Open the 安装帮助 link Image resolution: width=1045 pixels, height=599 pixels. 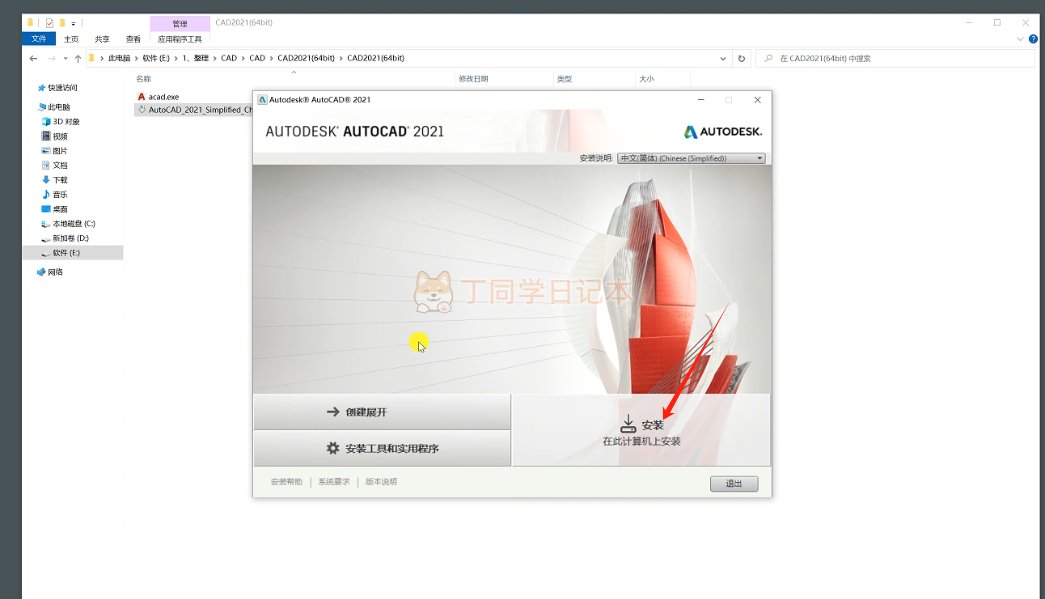(287, 482)
